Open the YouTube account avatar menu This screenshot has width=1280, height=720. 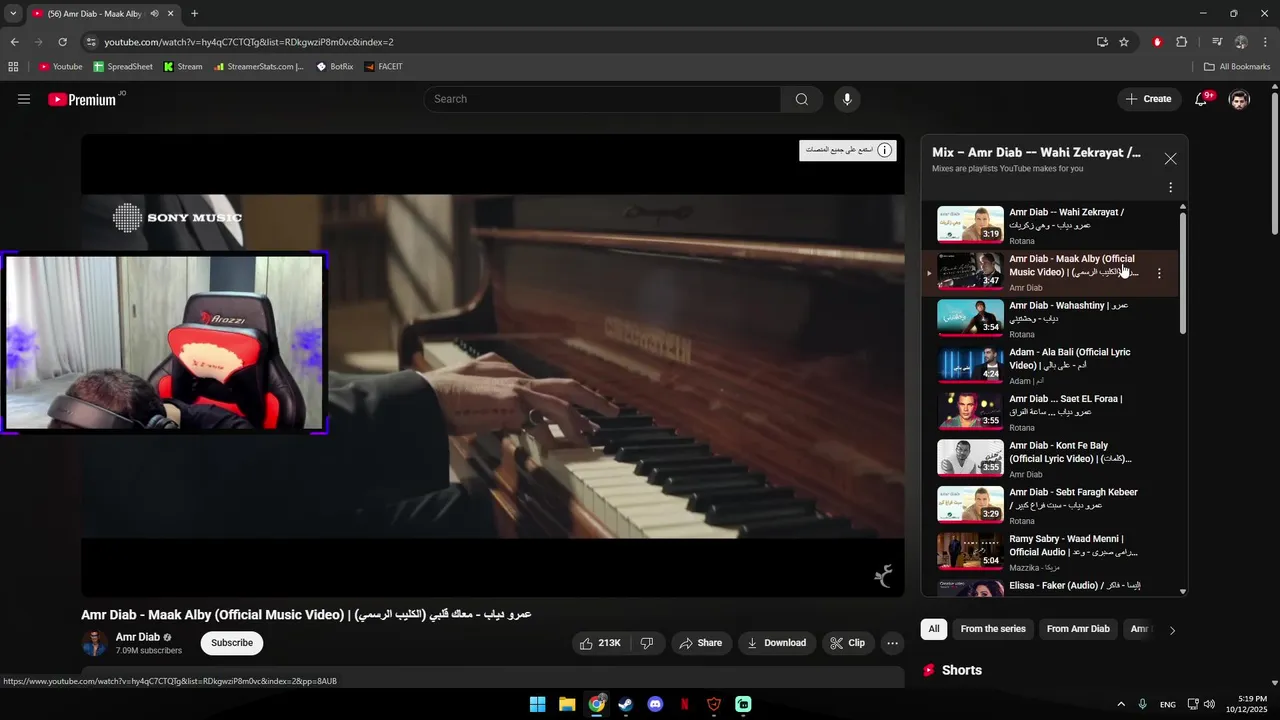tap(1239, 99)
